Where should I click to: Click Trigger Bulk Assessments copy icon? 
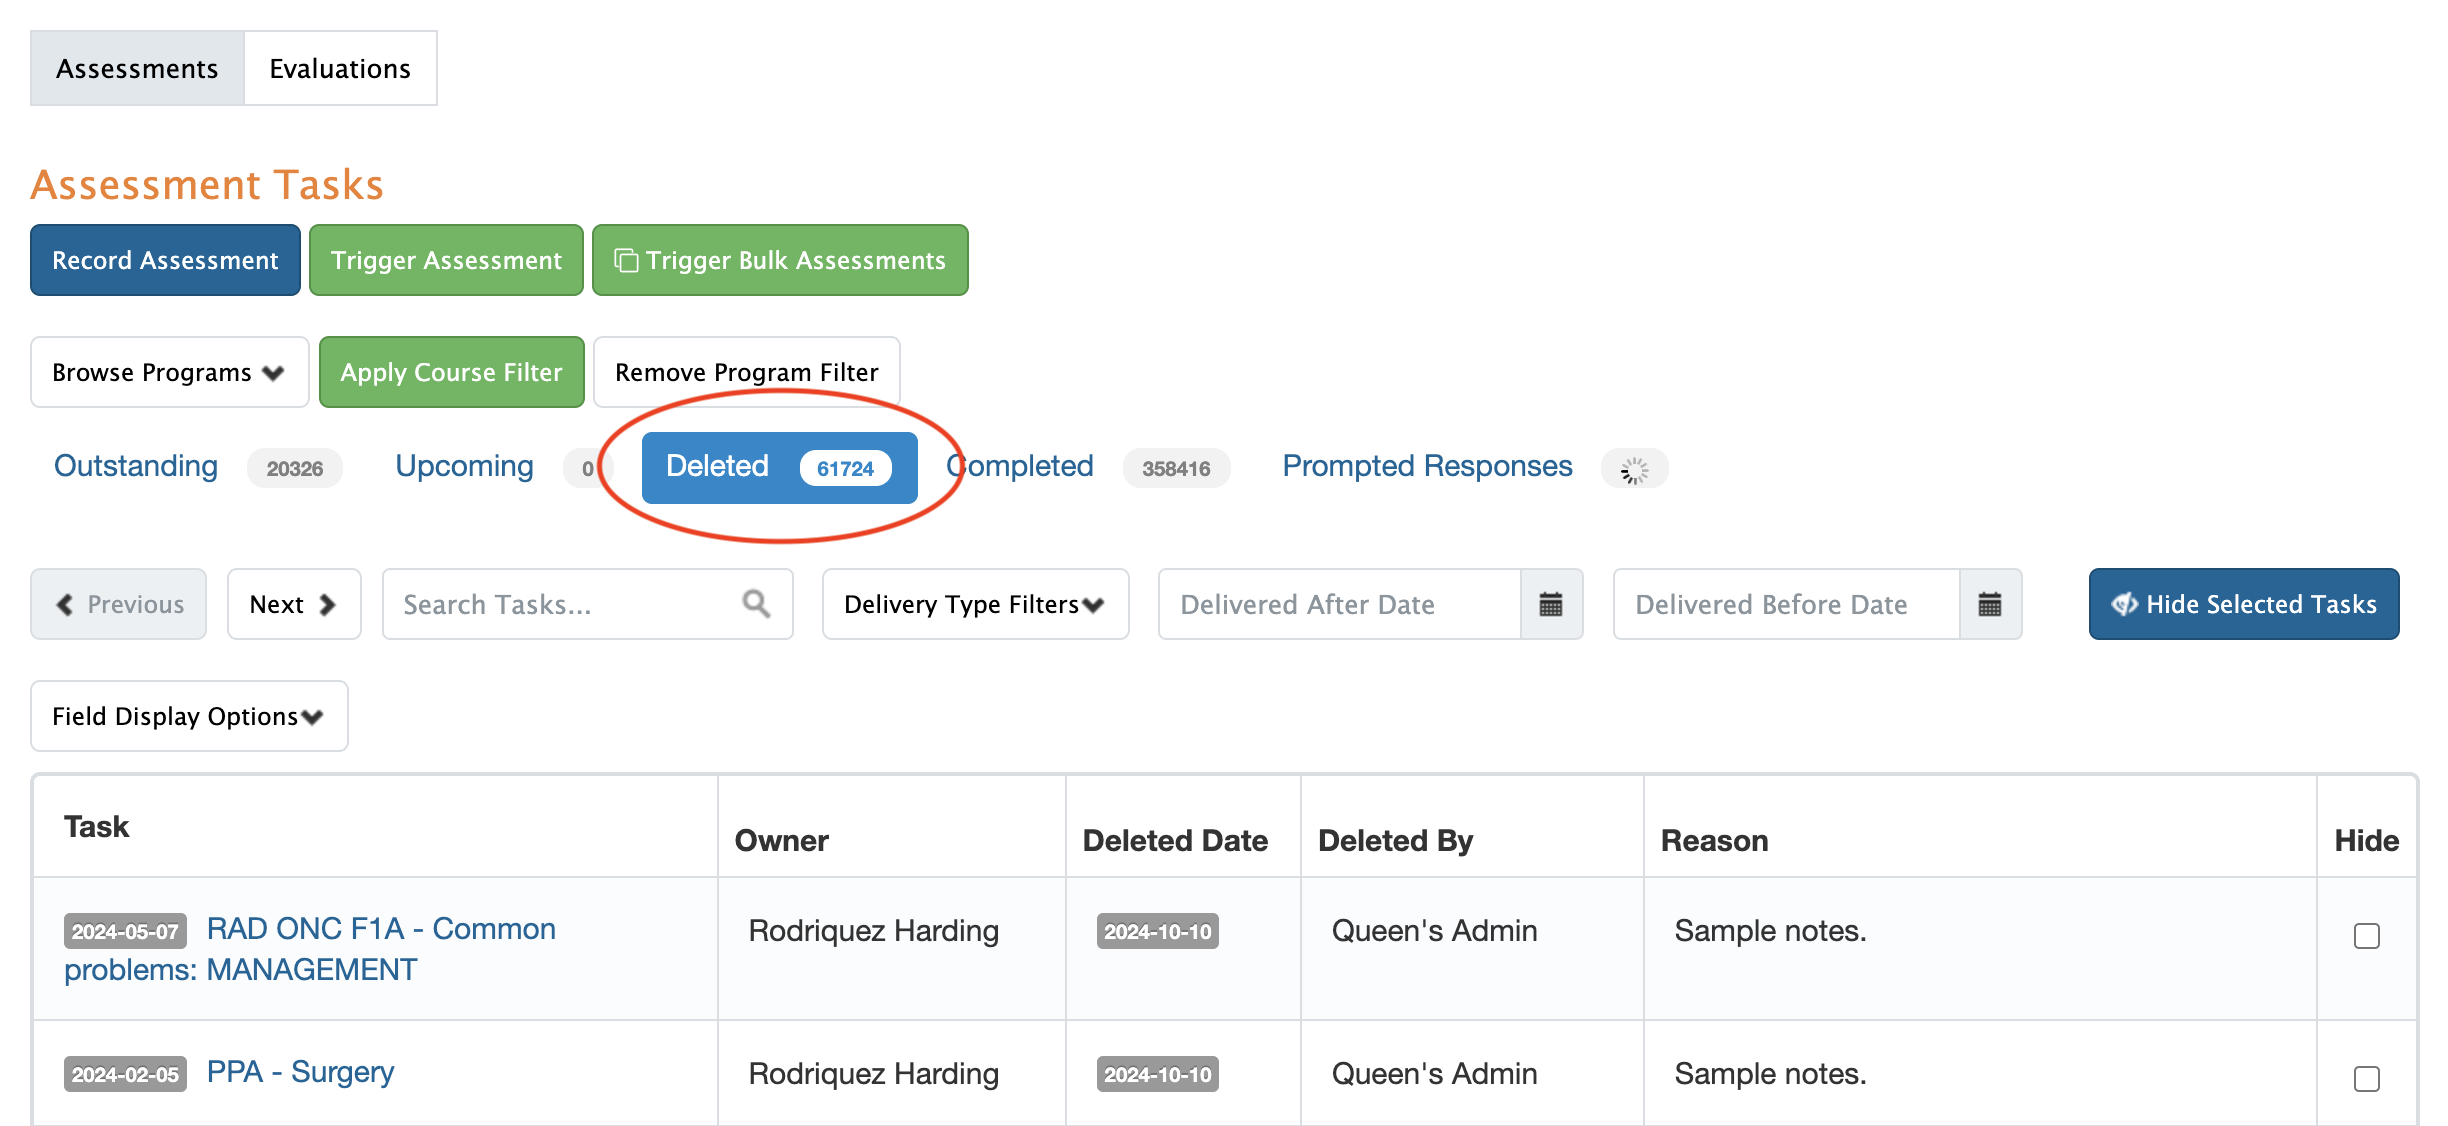point(626,260)
